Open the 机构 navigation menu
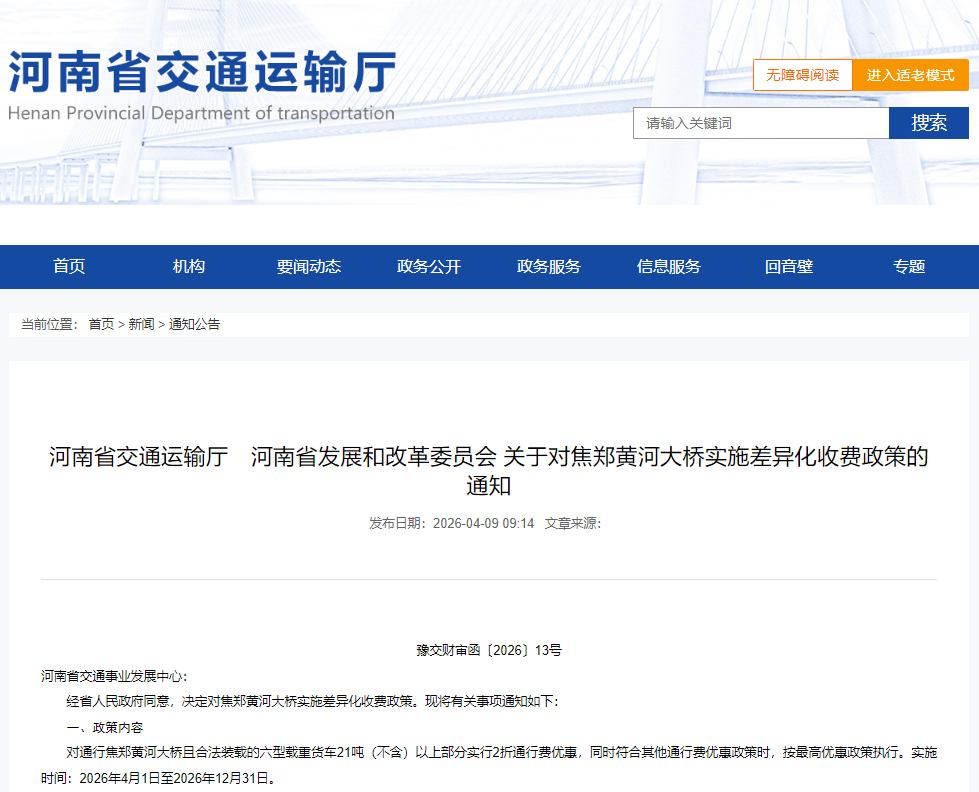The image size is (979, 792). tap(189, 267)
